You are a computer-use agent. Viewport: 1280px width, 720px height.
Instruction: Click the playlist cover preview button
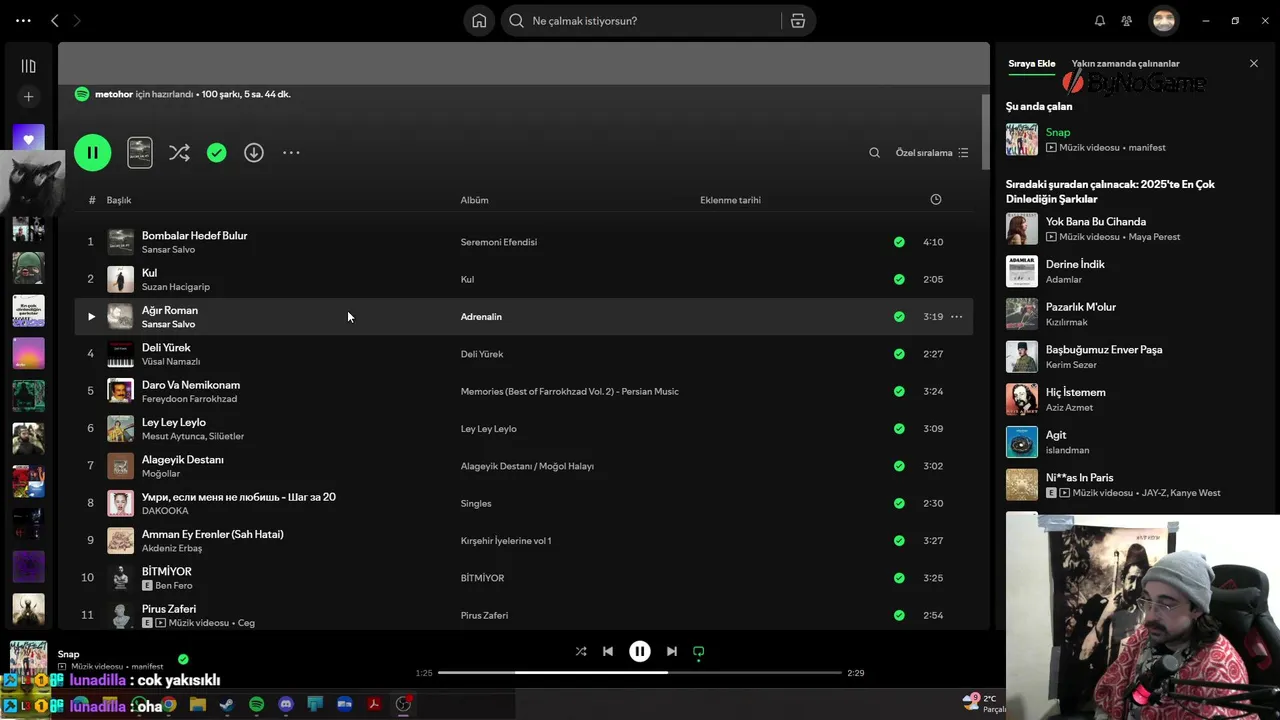pos(140,153)
